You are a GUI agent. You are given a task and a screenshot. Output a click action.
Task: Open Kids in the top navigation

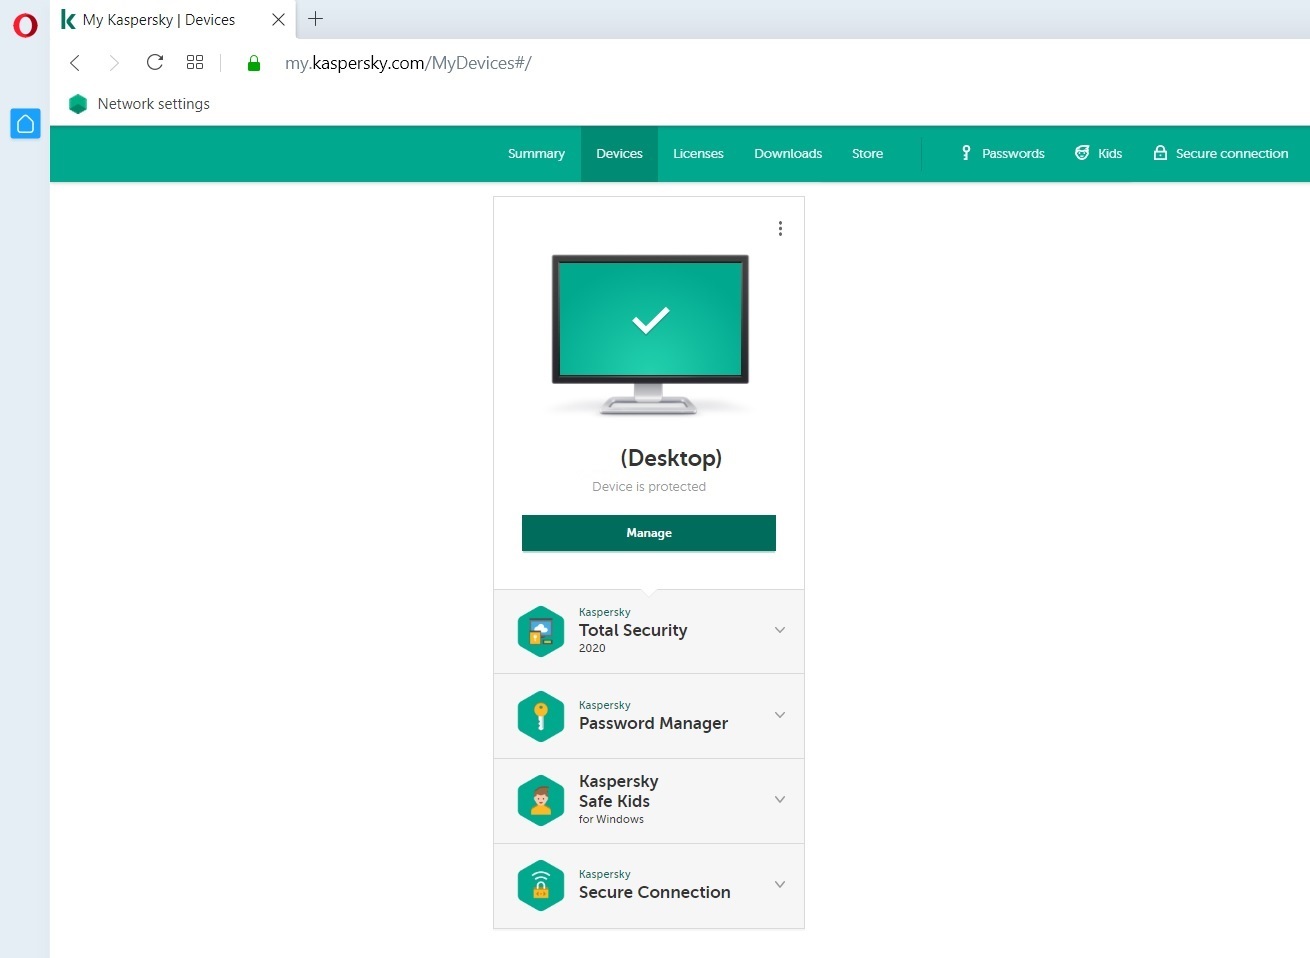tap(1110, 154)
